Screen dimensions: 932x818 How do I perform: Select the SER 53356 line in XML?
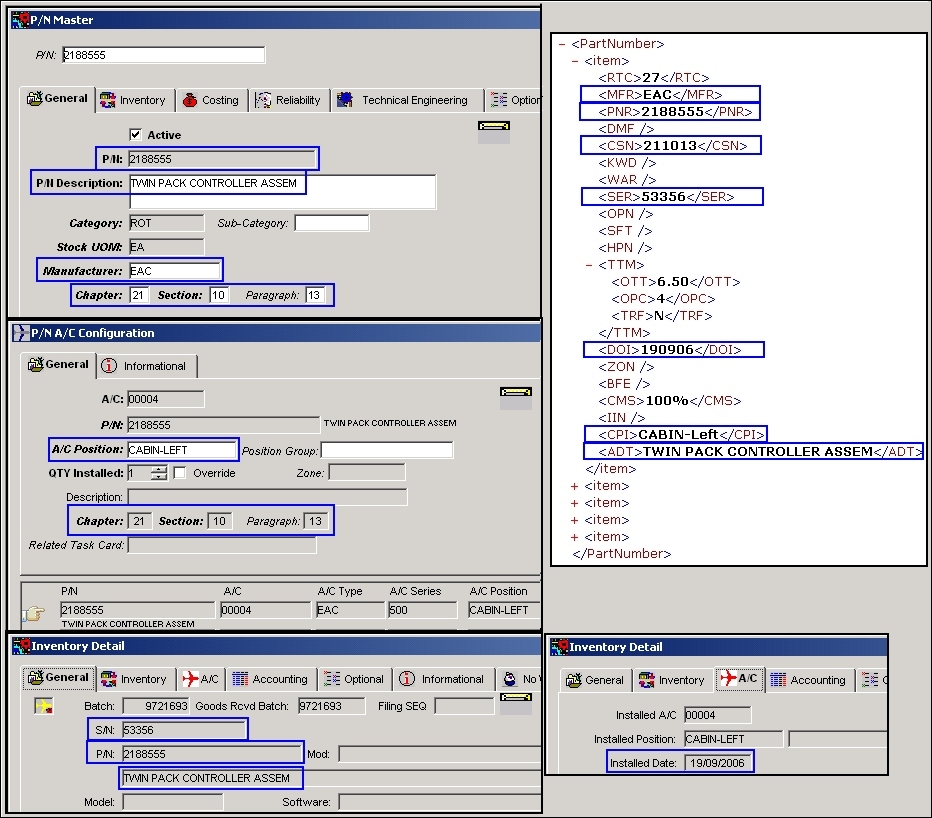click(666, 197)
